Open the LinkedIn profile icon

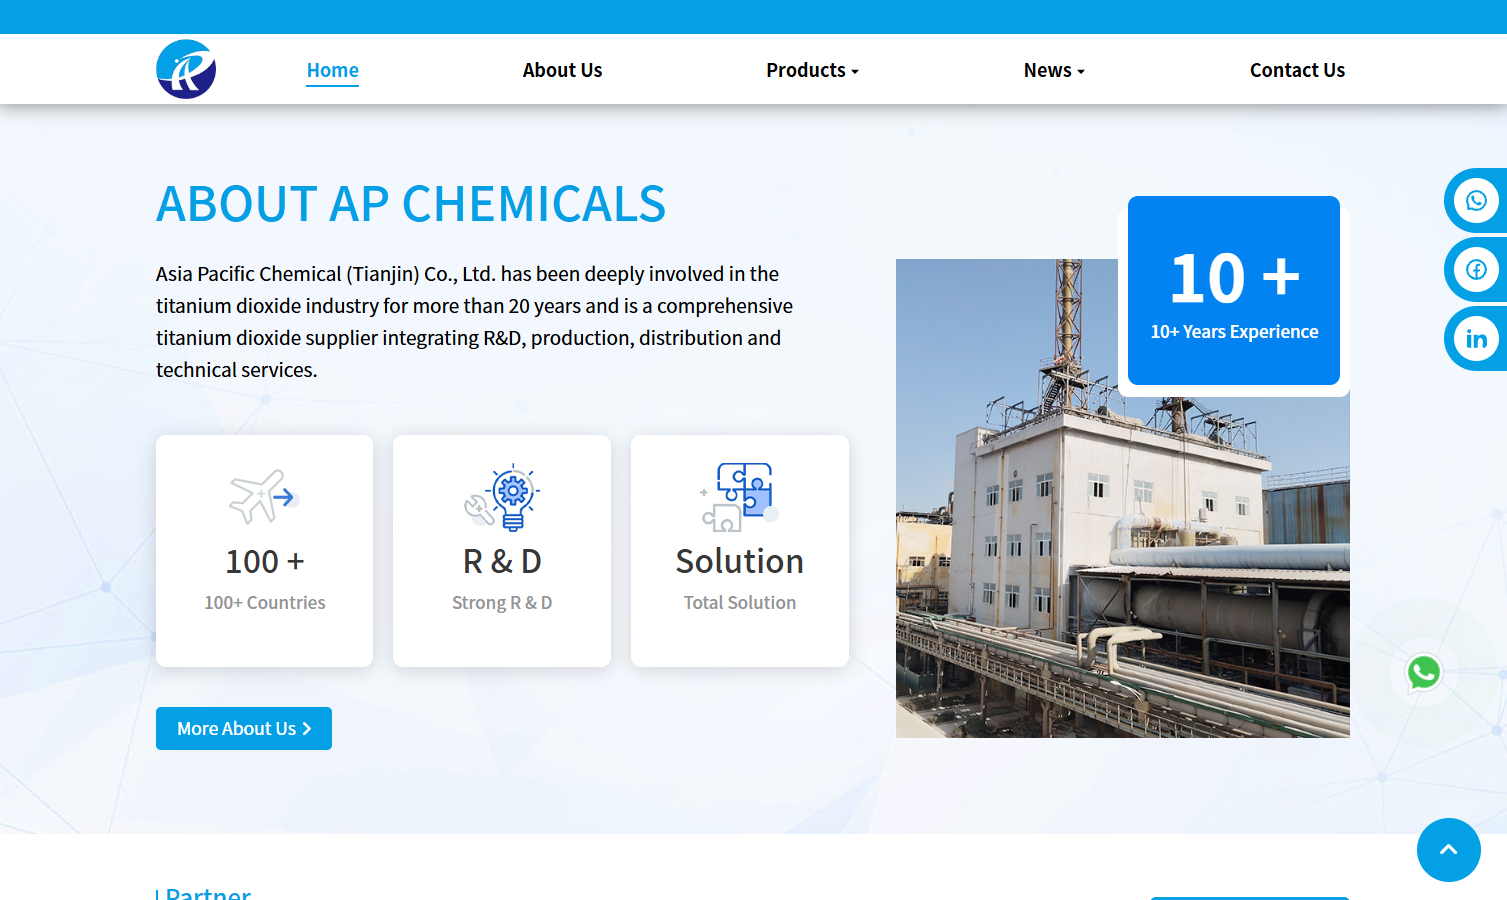click(x=1477, y=338)
